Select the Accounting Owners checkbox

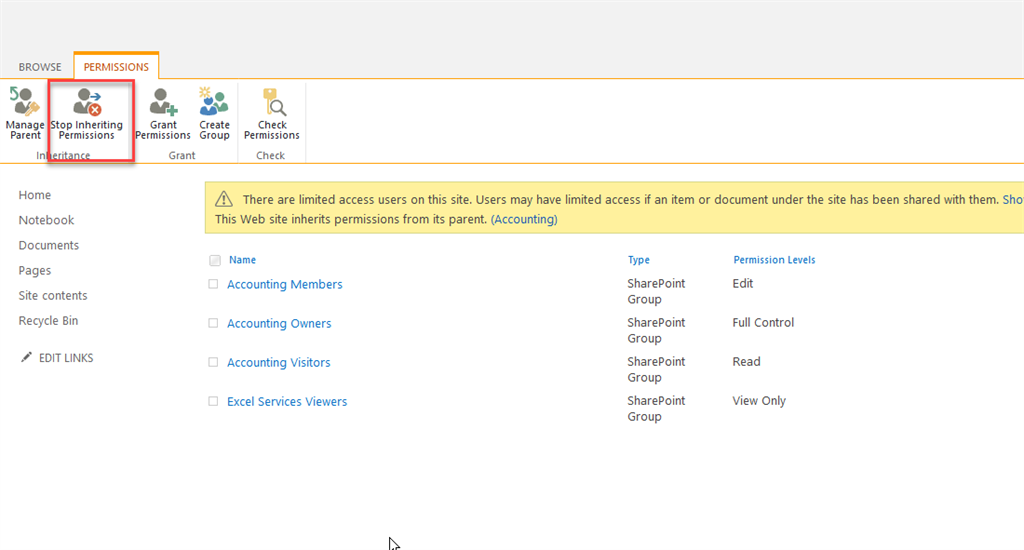pos(213,323)
